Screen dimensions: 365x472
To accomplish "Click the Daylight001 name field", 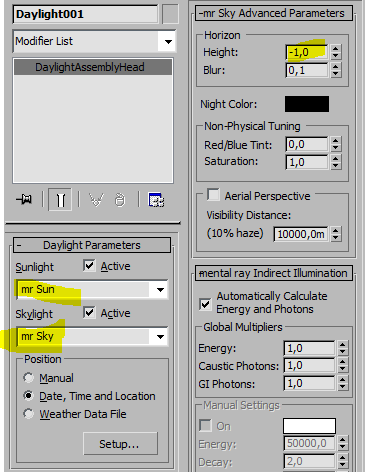I will click(85, 14).
